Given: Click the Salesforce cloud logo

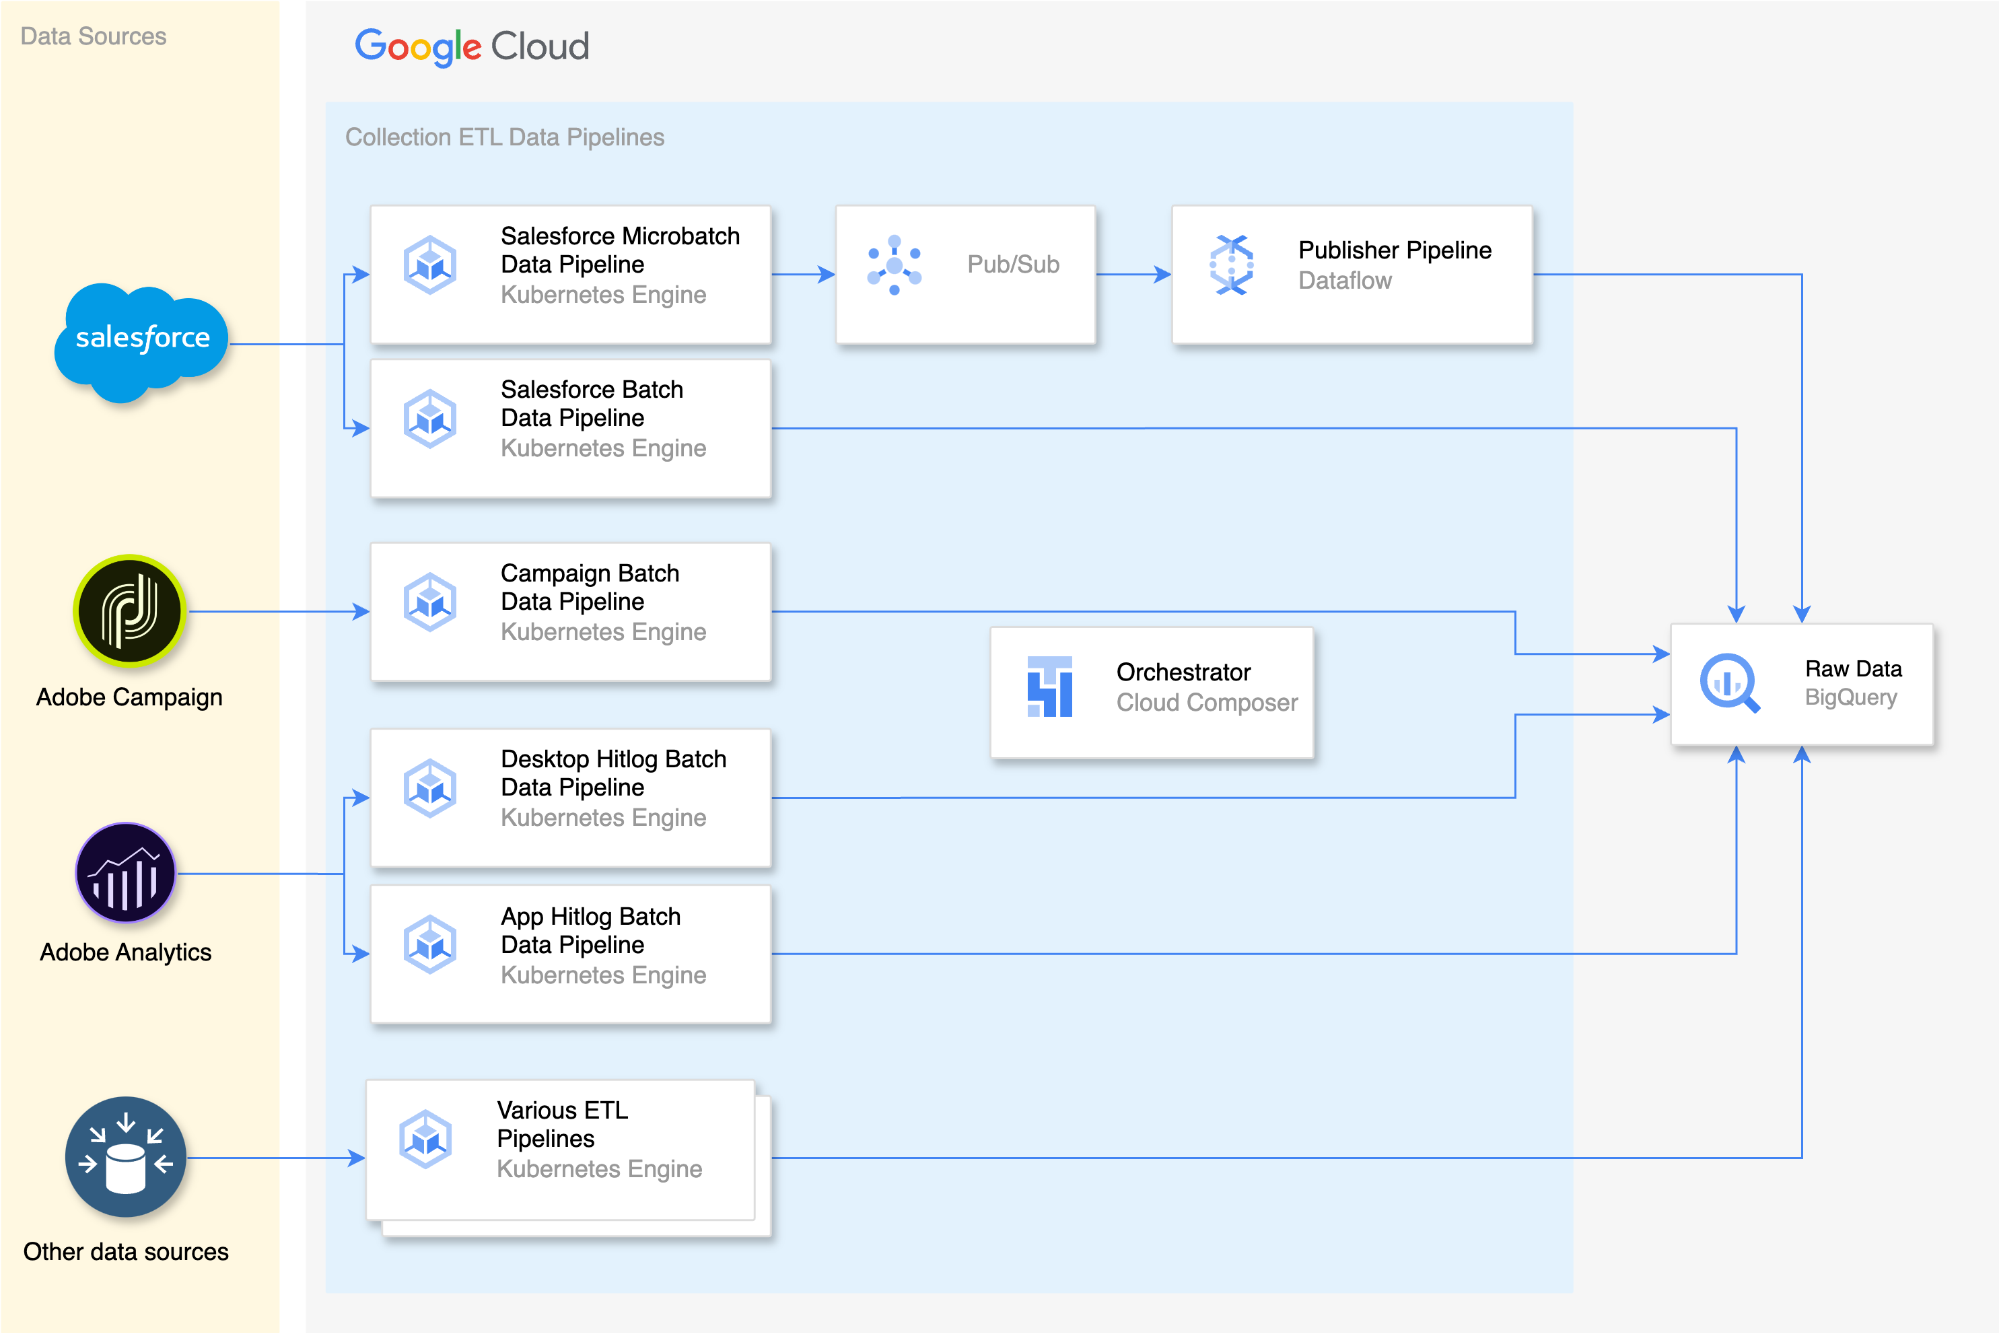Looking at the screenshot, I should [x=141, y=343].
